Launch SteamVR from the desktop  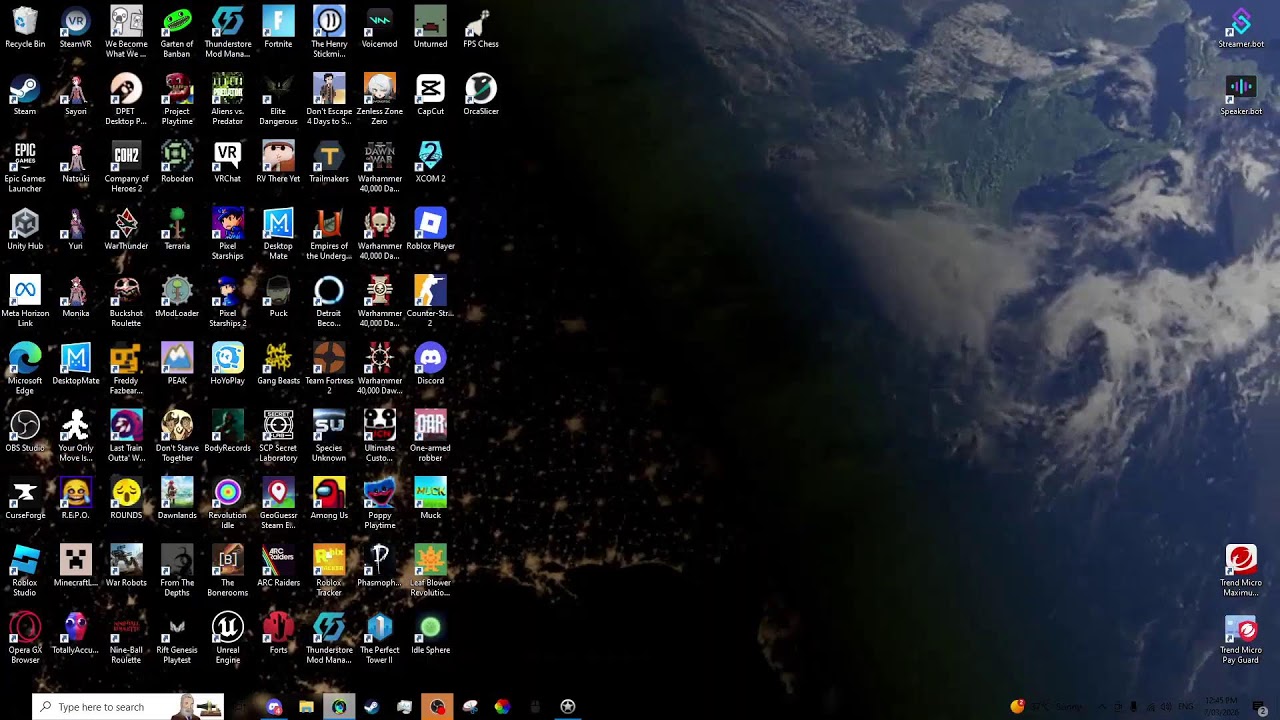[x=76, y=28]
